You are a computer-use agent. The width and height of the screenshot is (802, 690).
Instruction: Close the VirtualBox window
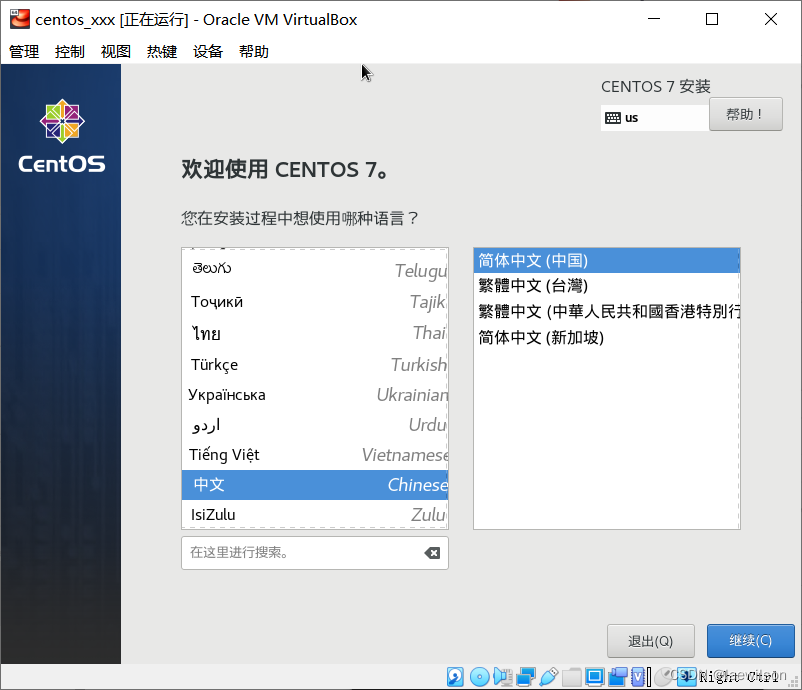(771, 19)
